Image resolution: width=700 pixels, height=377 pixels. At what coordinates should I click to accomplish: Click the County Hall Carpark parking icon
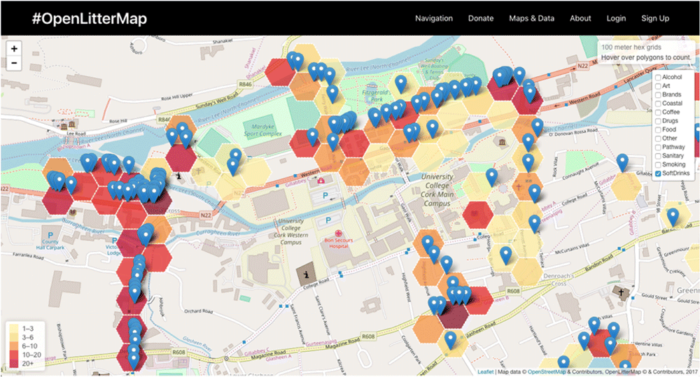click(50, 235)
